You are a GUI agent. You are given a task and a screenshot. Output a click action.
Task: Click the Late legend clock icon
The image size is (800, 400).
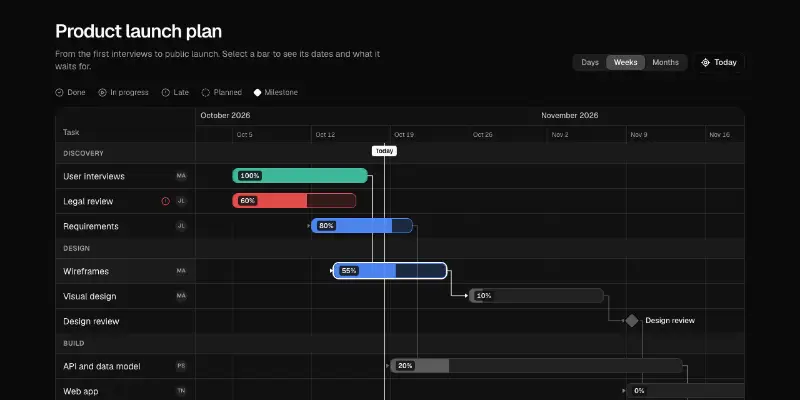[165, 92]
